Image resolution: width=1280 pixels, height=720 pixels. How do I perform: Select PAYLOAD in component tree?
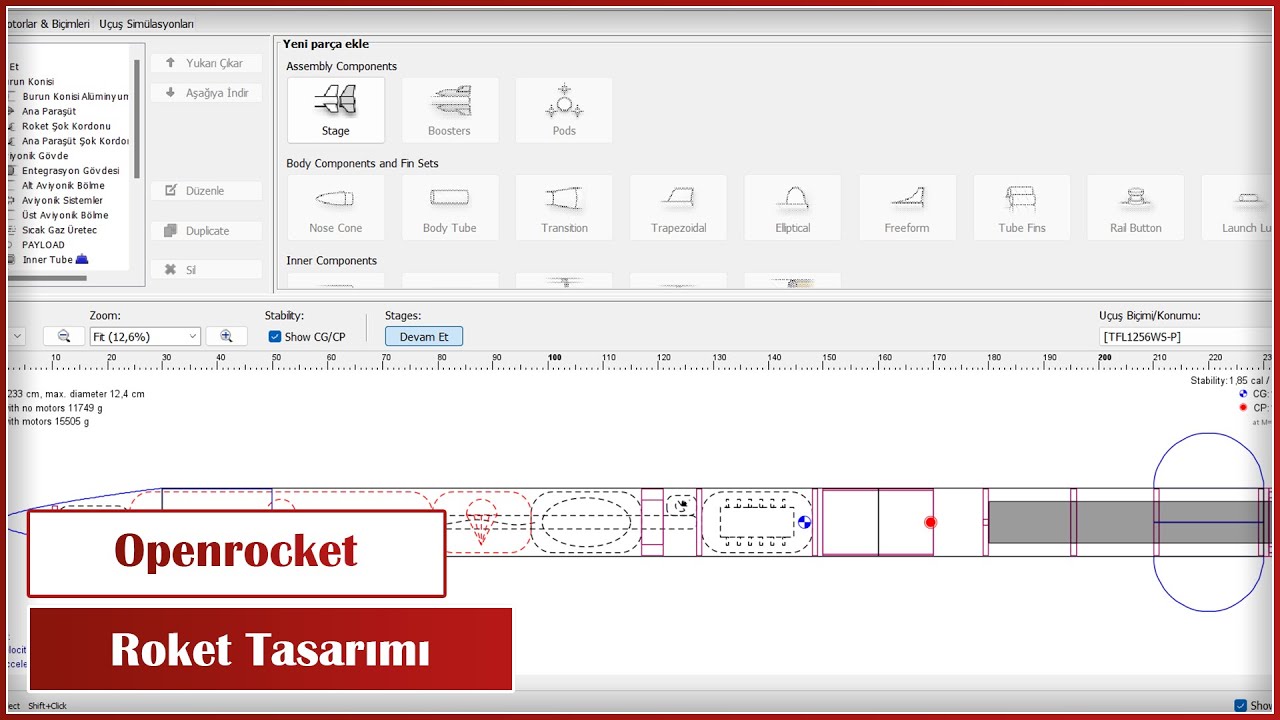pos(43,245)
